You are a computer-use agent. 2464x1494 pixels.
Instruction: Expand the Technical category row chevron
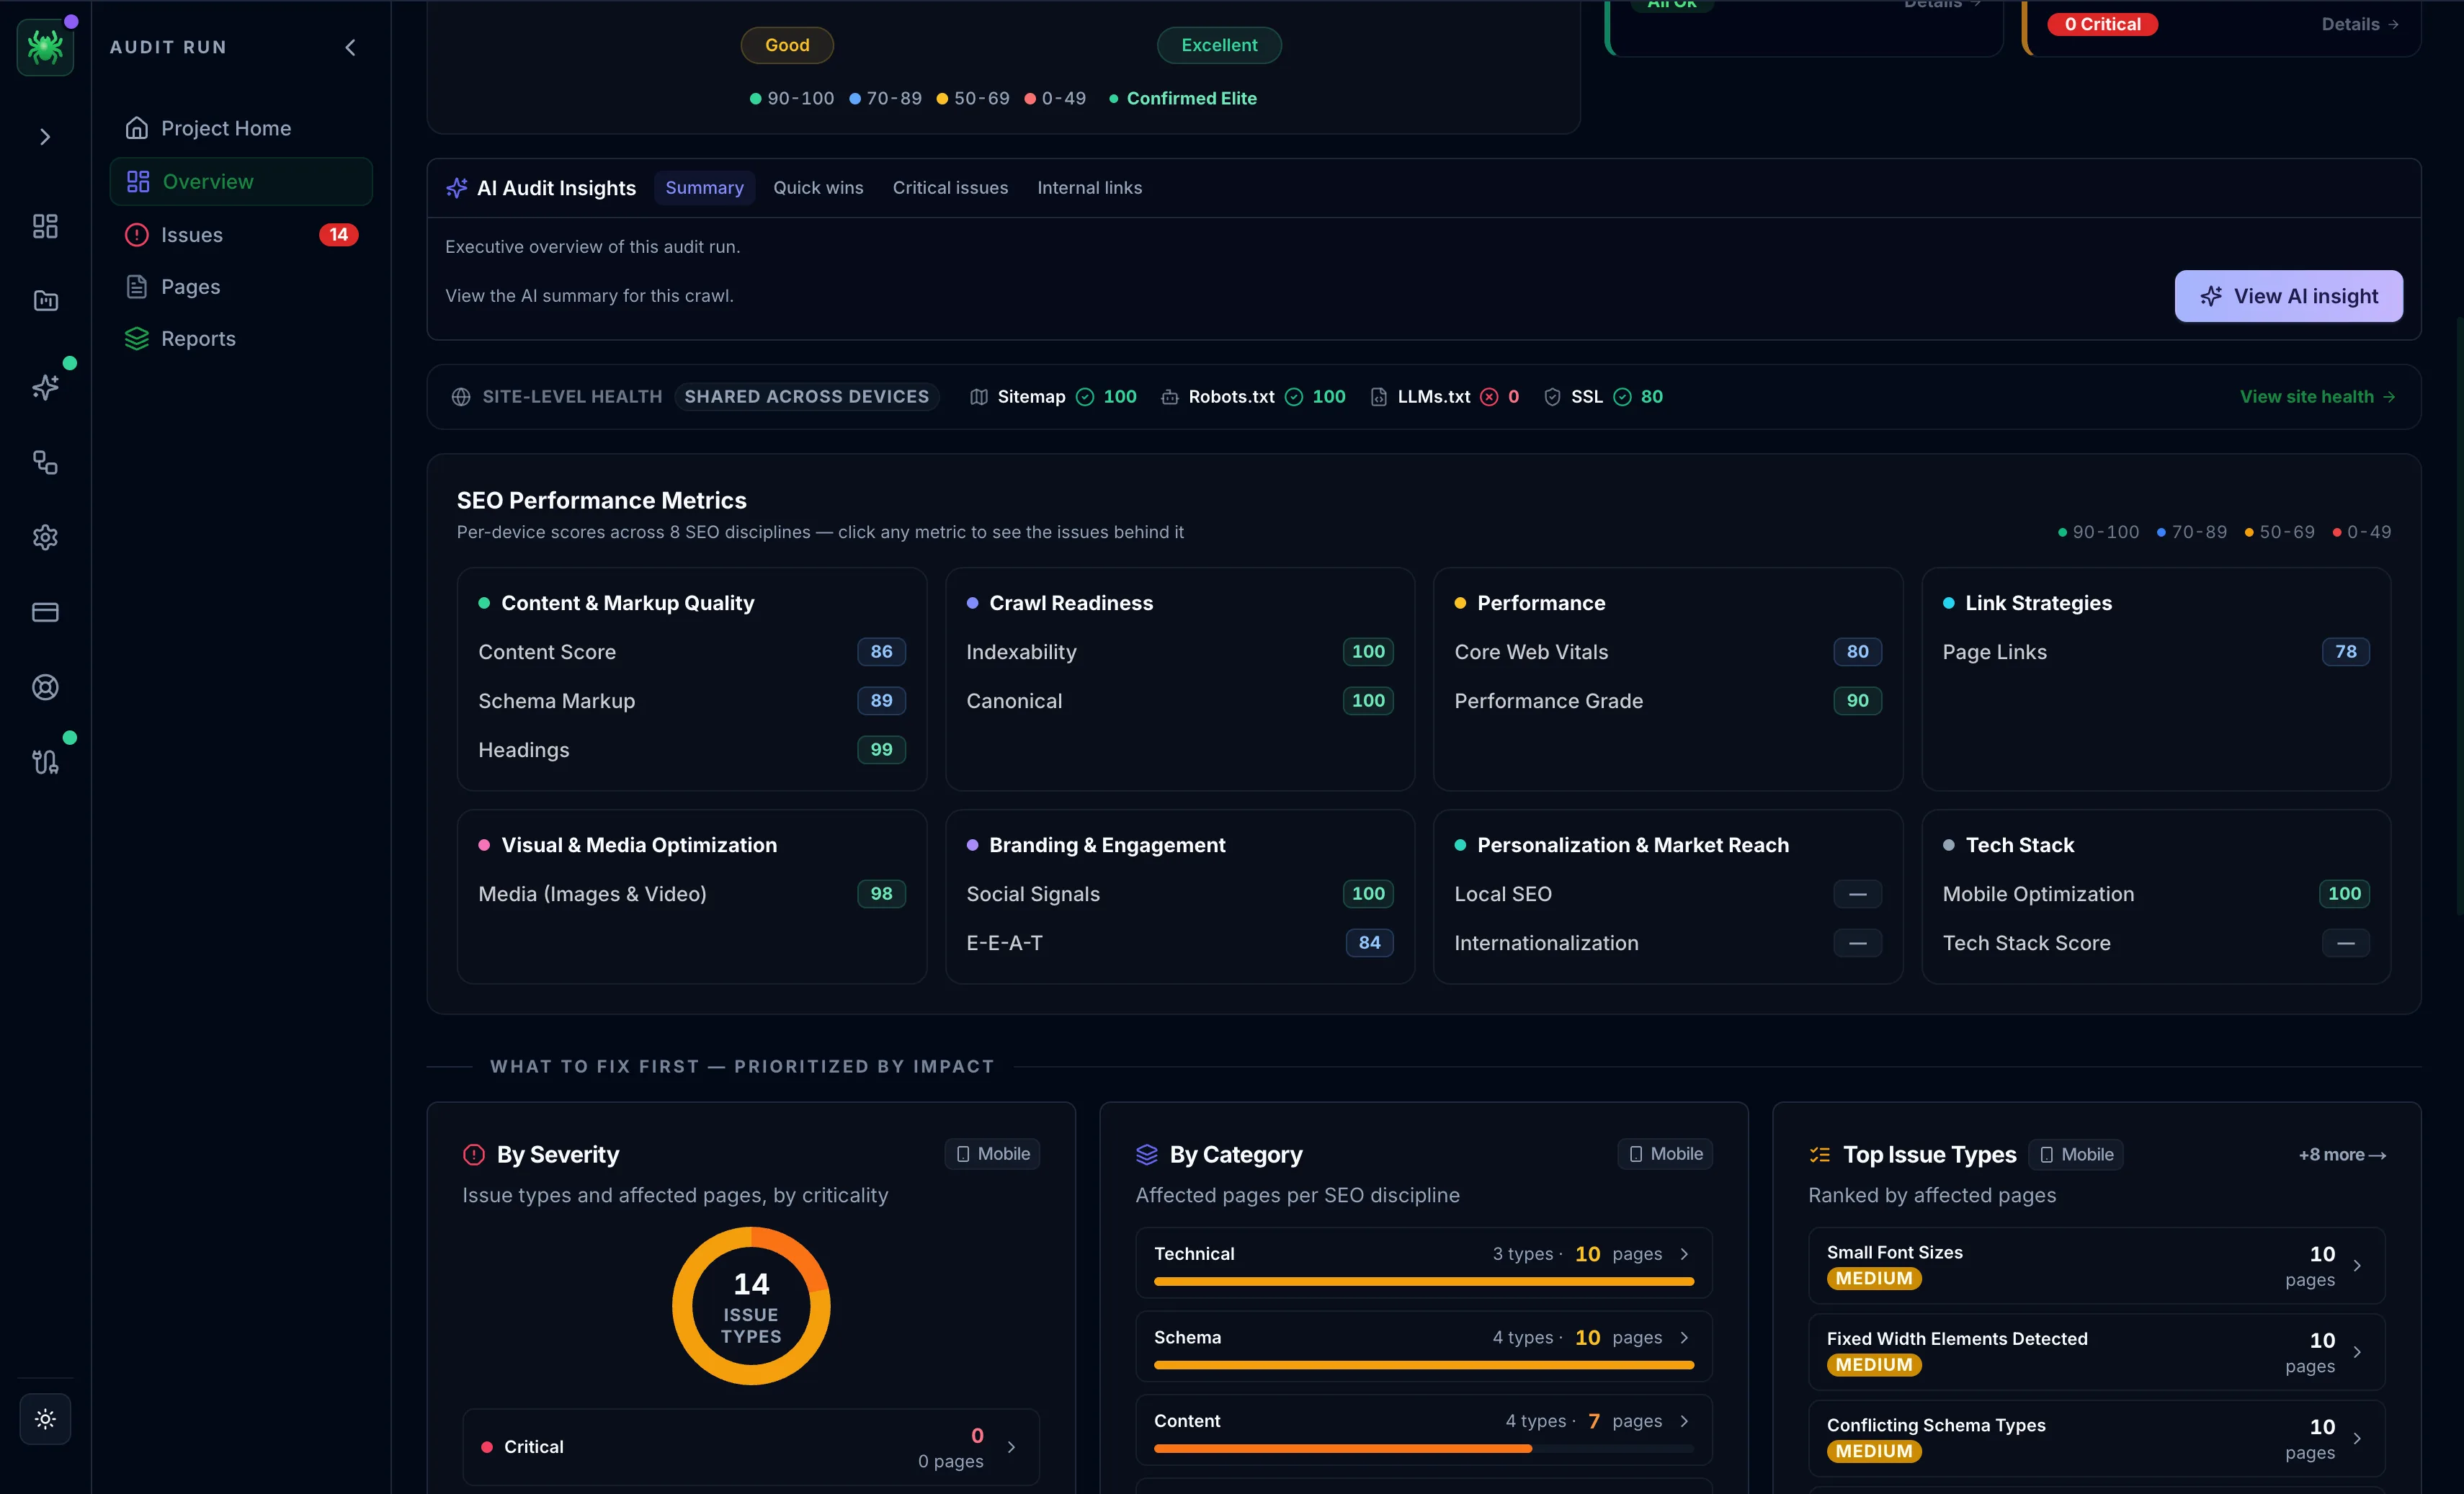1684,1254
